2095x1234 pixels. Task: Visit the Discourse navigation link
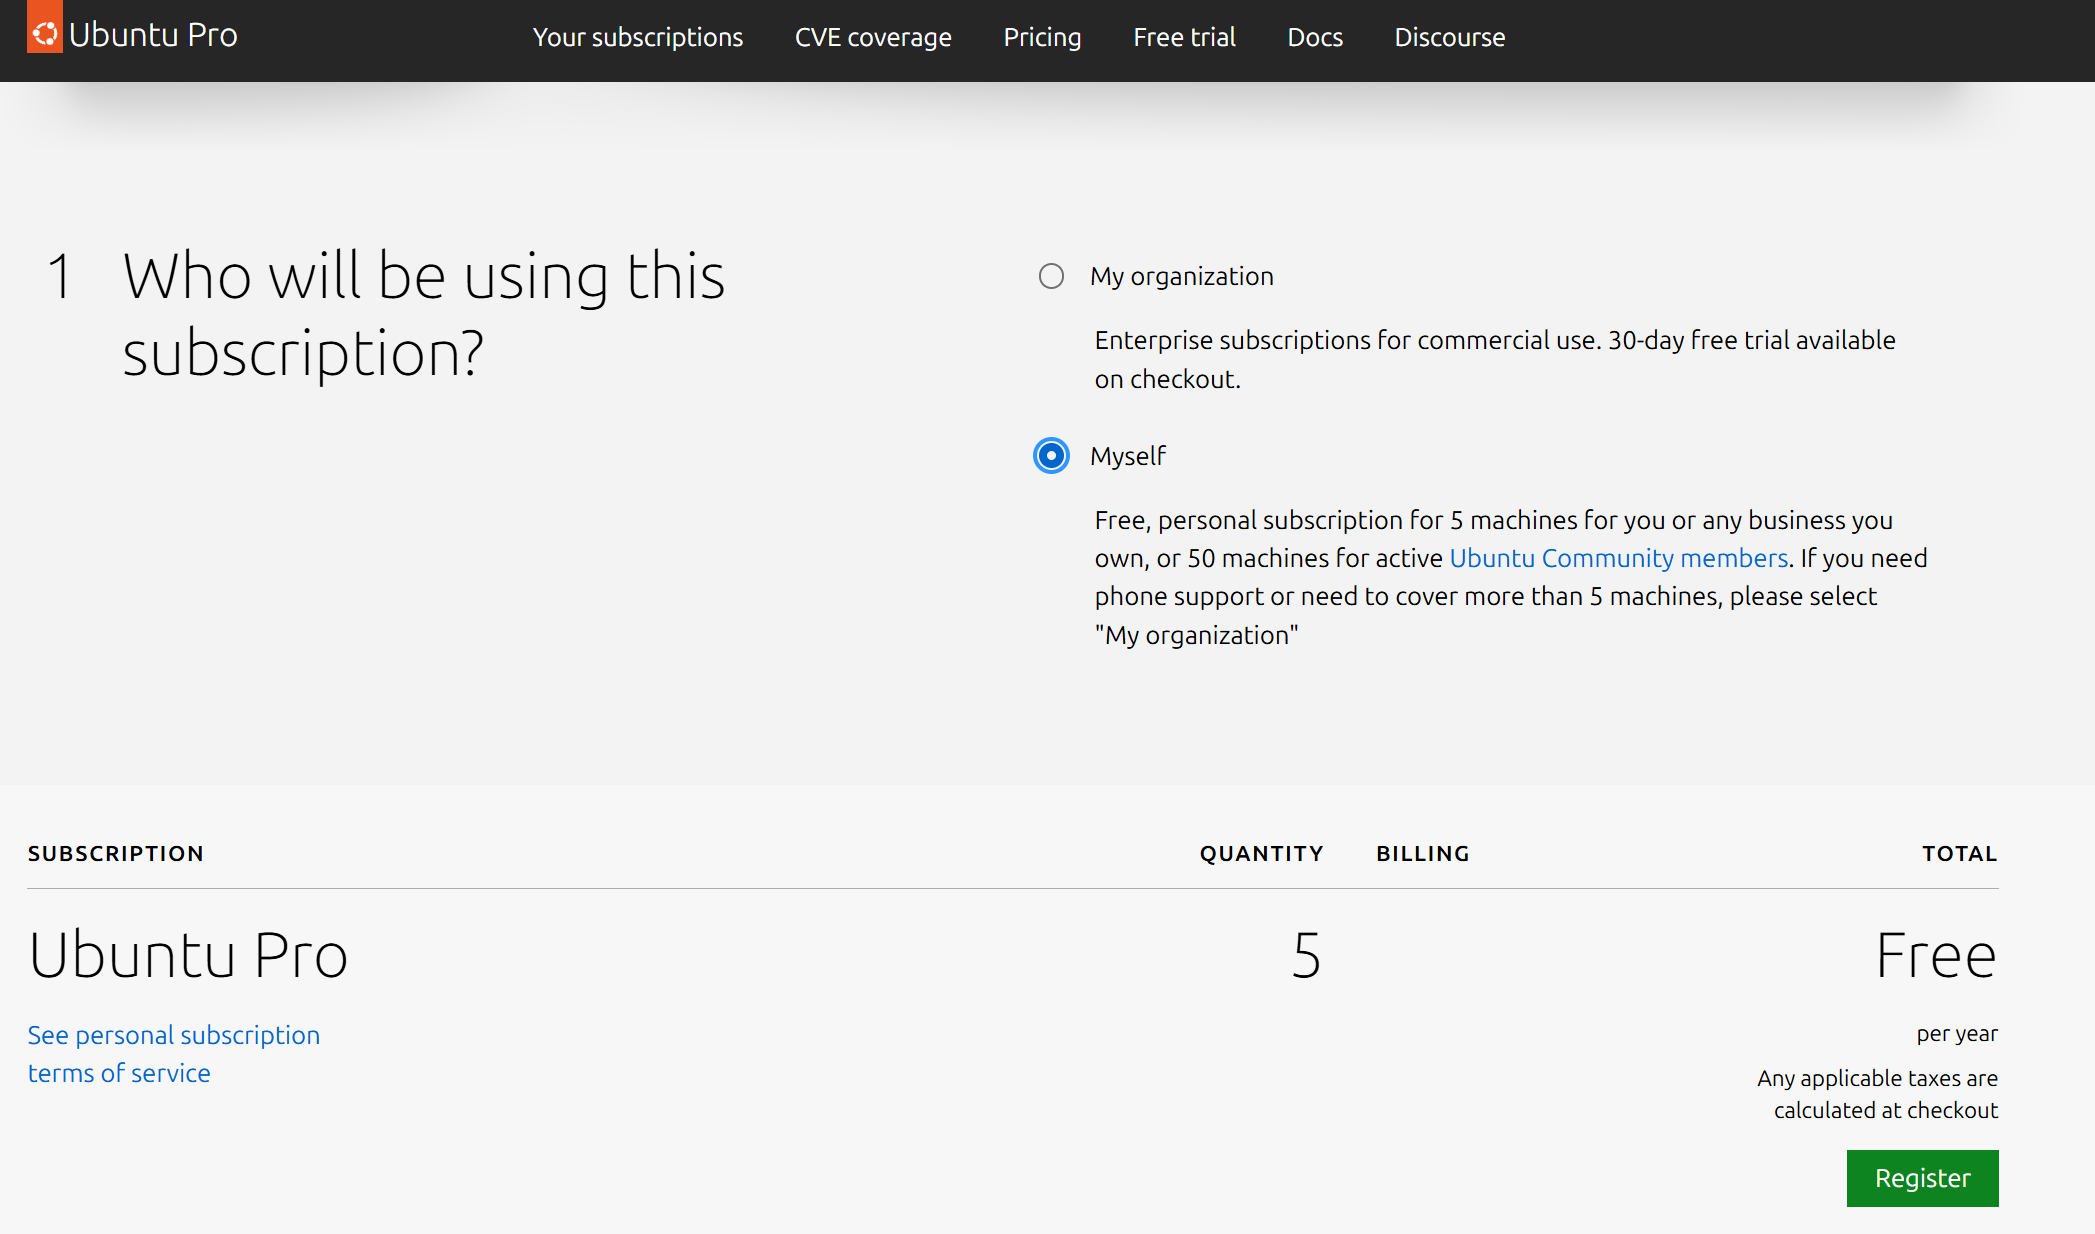[x=1449, y=37]
